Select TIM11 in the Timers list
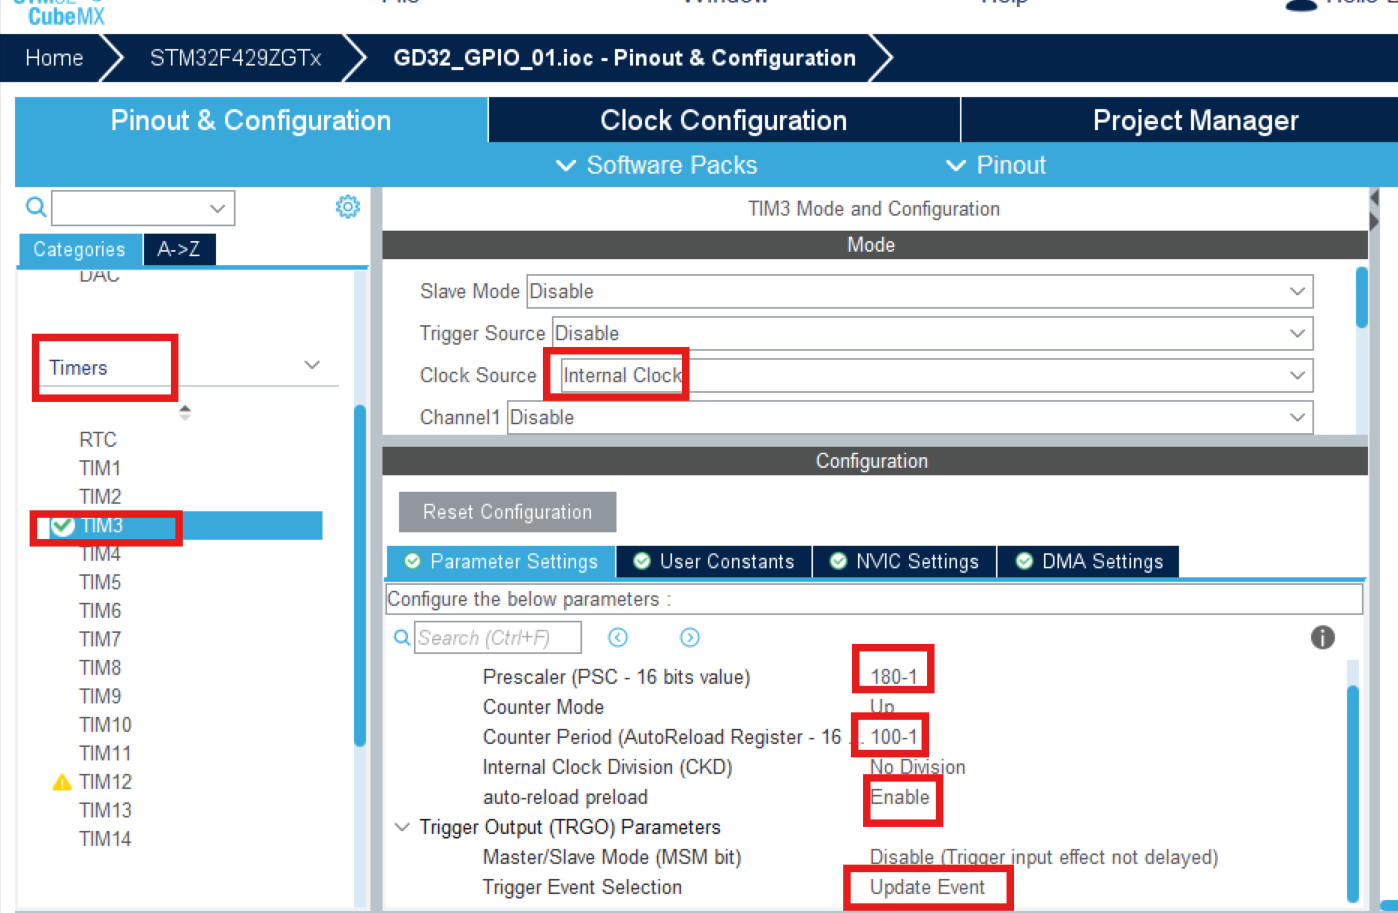The image size is (1398, 913). click(x=105, y=753)
